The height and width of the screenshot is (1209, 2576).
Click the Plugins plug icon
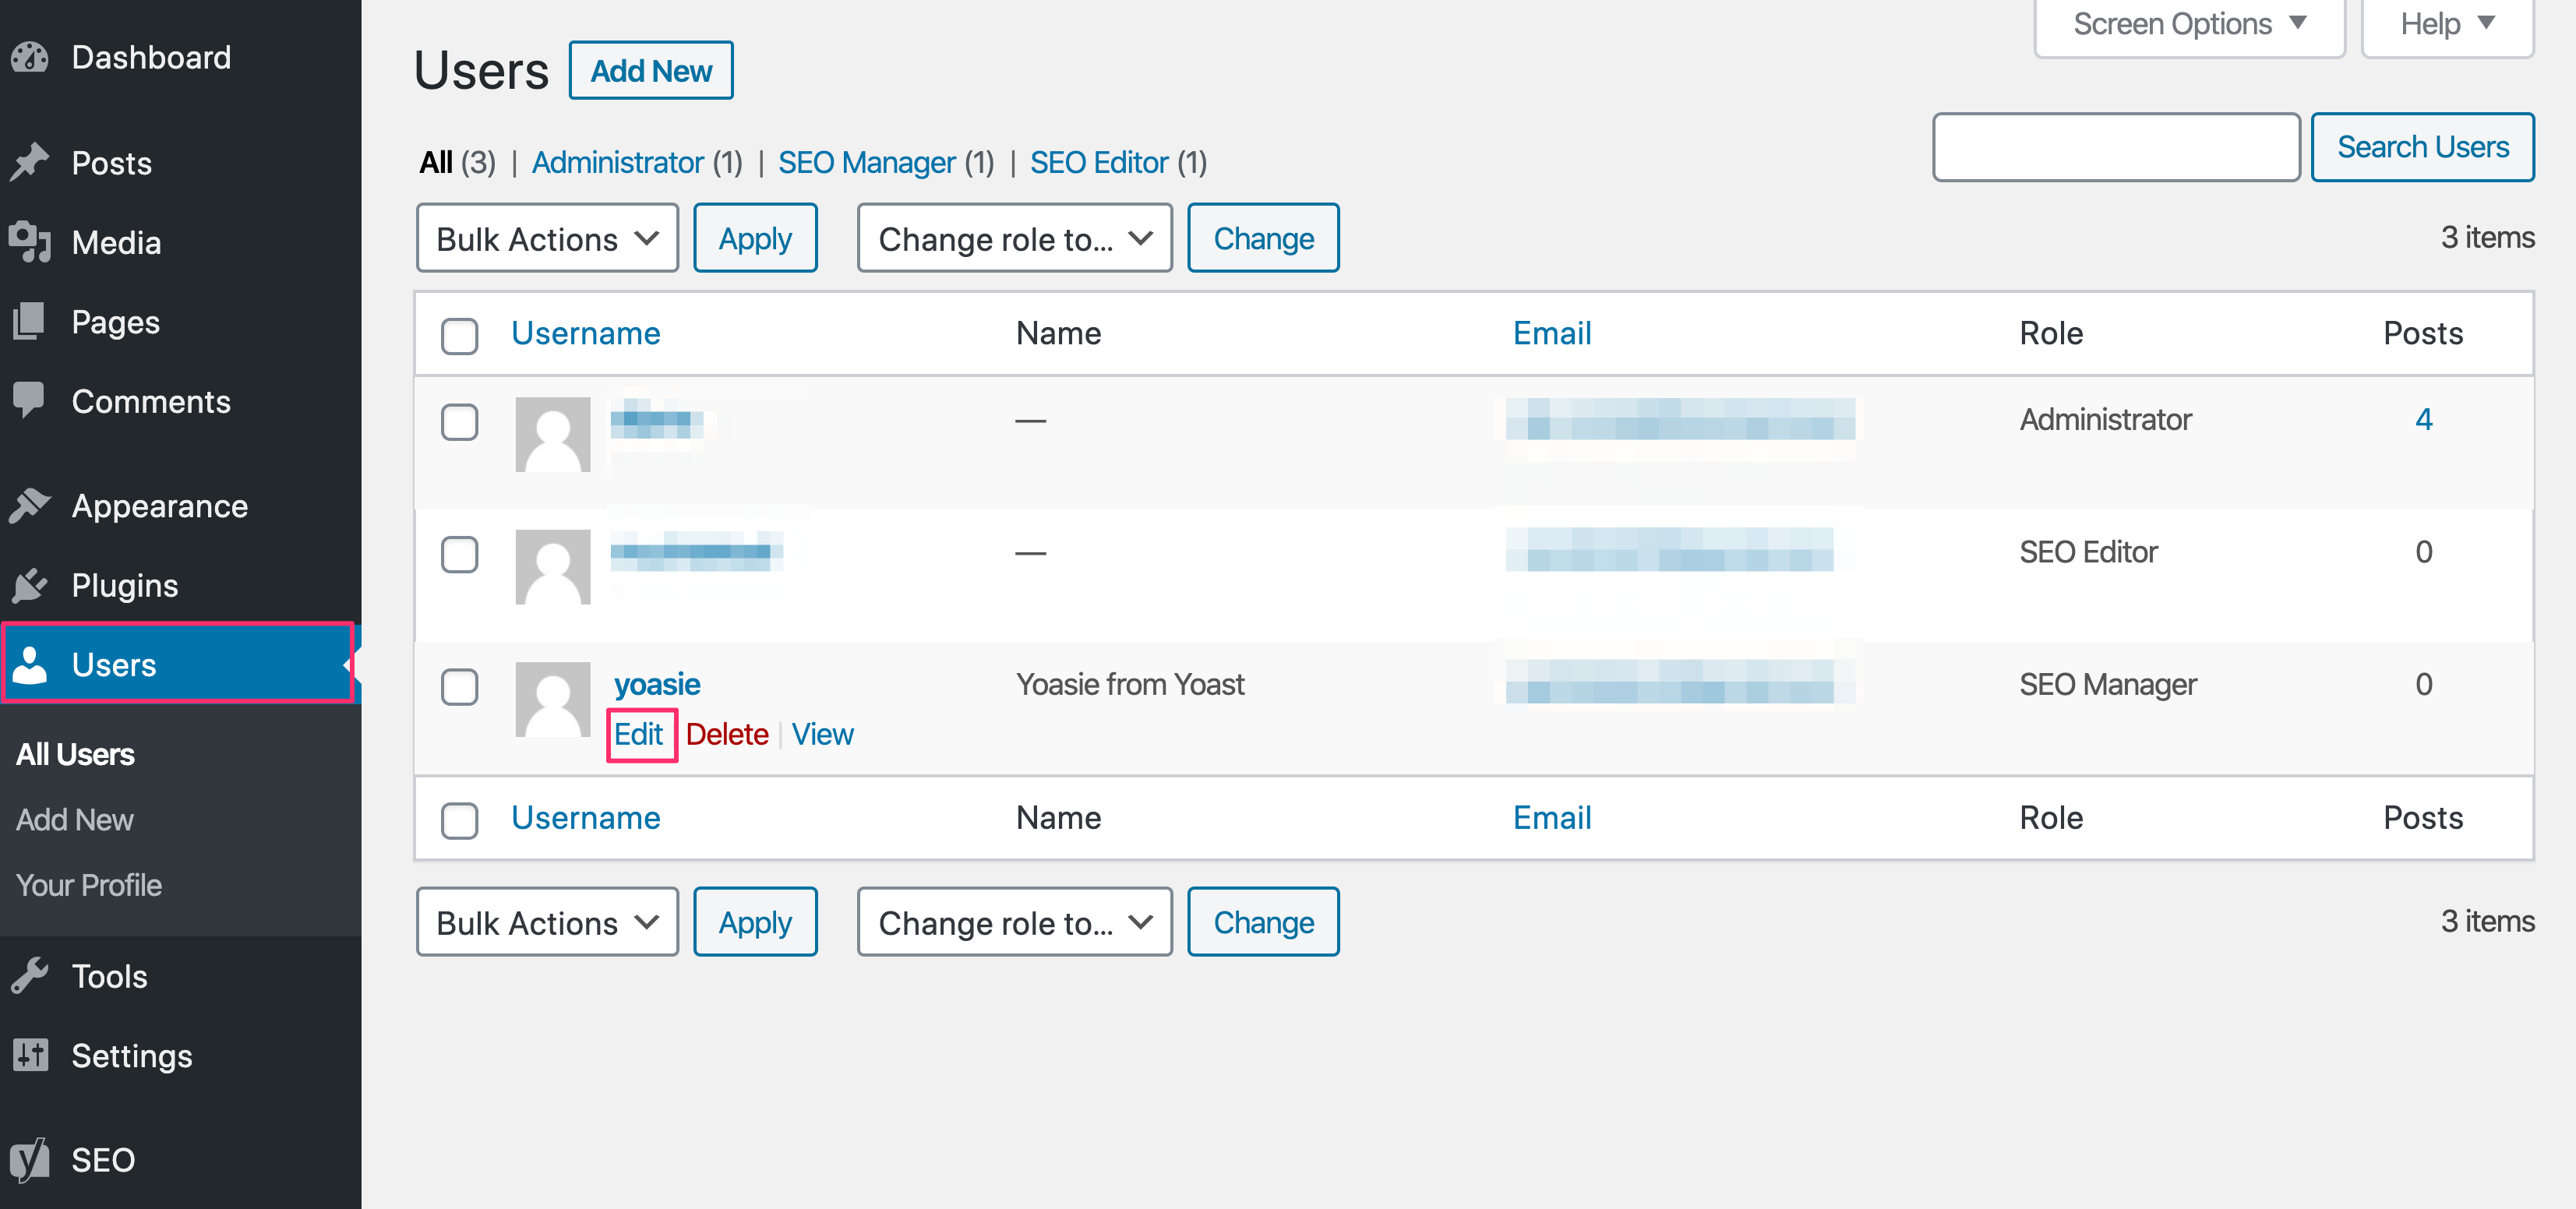tap(30, 585)
